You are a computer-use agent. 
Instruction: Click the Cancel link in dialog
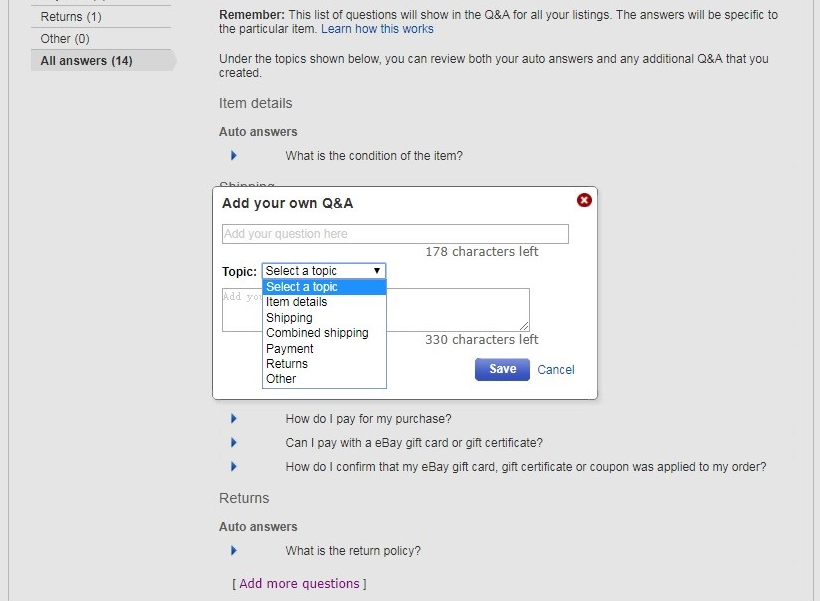coord(556,370)
